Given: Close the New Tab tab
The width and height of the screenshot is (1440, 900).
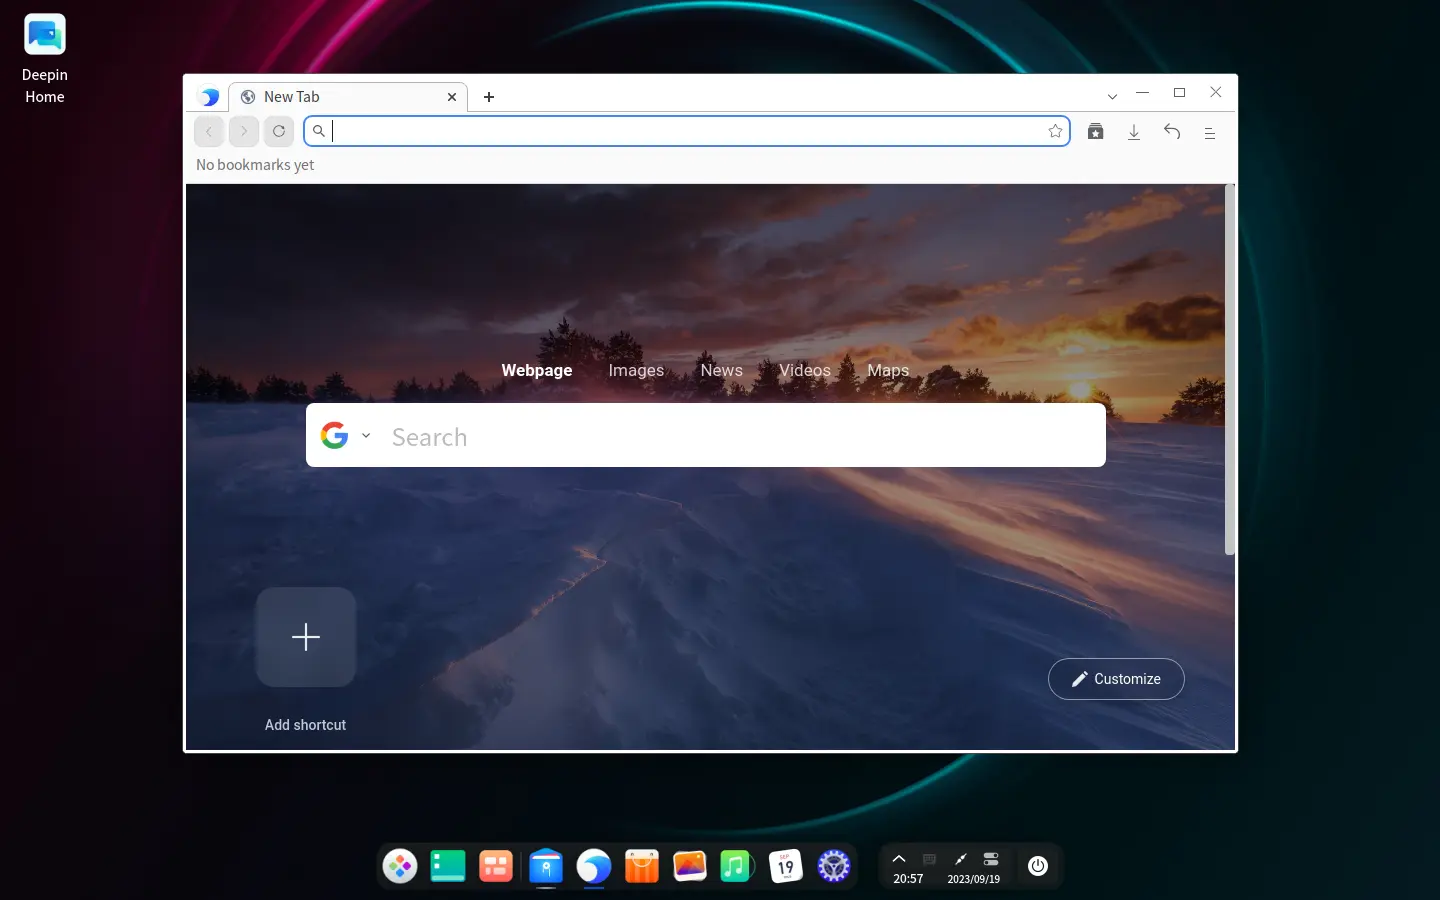Looking at the screenshot, I should click(452, 97).
